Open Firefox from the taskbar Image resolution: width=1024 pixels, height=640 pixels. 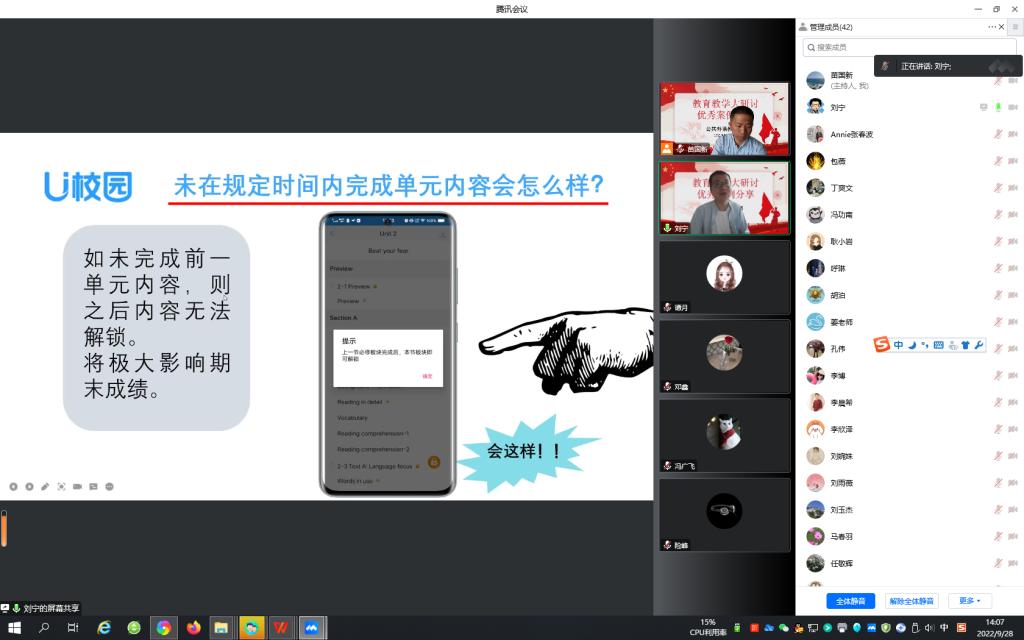193,628
